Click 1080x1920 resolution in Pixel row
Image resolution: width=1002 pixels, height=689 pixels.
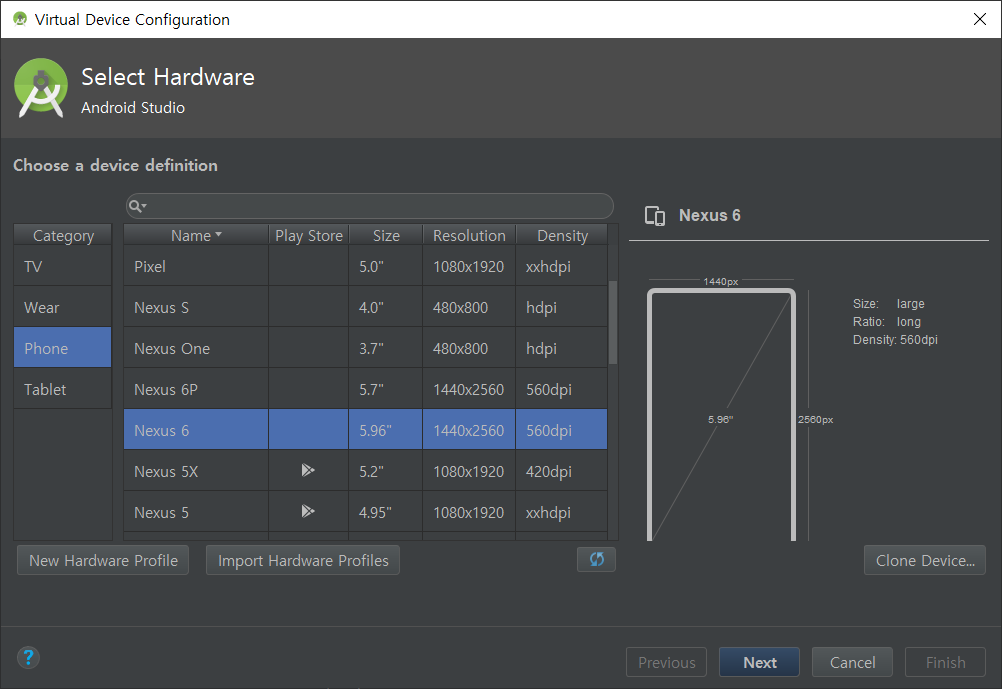tap(468, 267)
